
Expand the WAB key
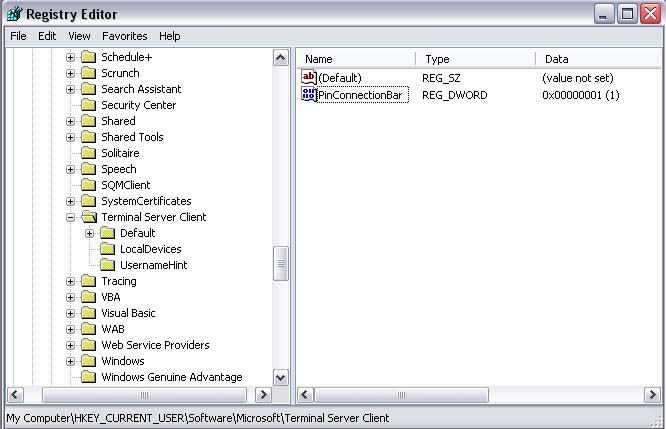click(x=71, y=330)
